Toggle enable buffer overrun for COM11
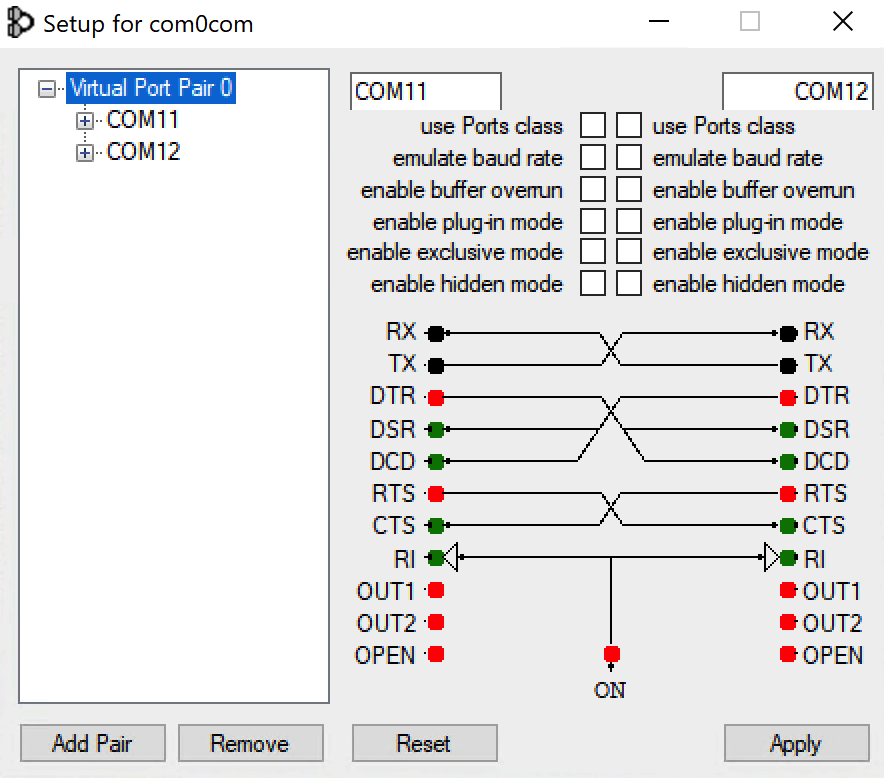 (593, 189)
